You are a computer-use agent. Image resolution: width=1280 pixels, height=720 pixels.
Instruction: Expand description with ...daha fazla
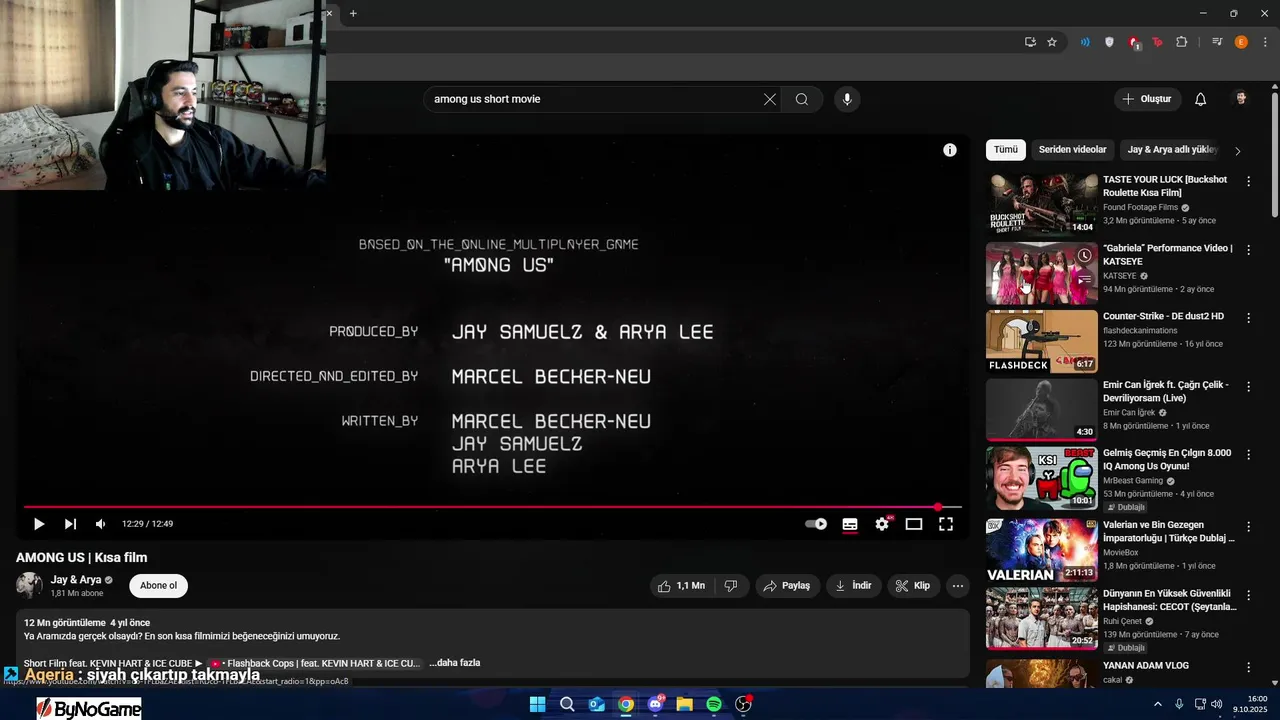point(454,663)
